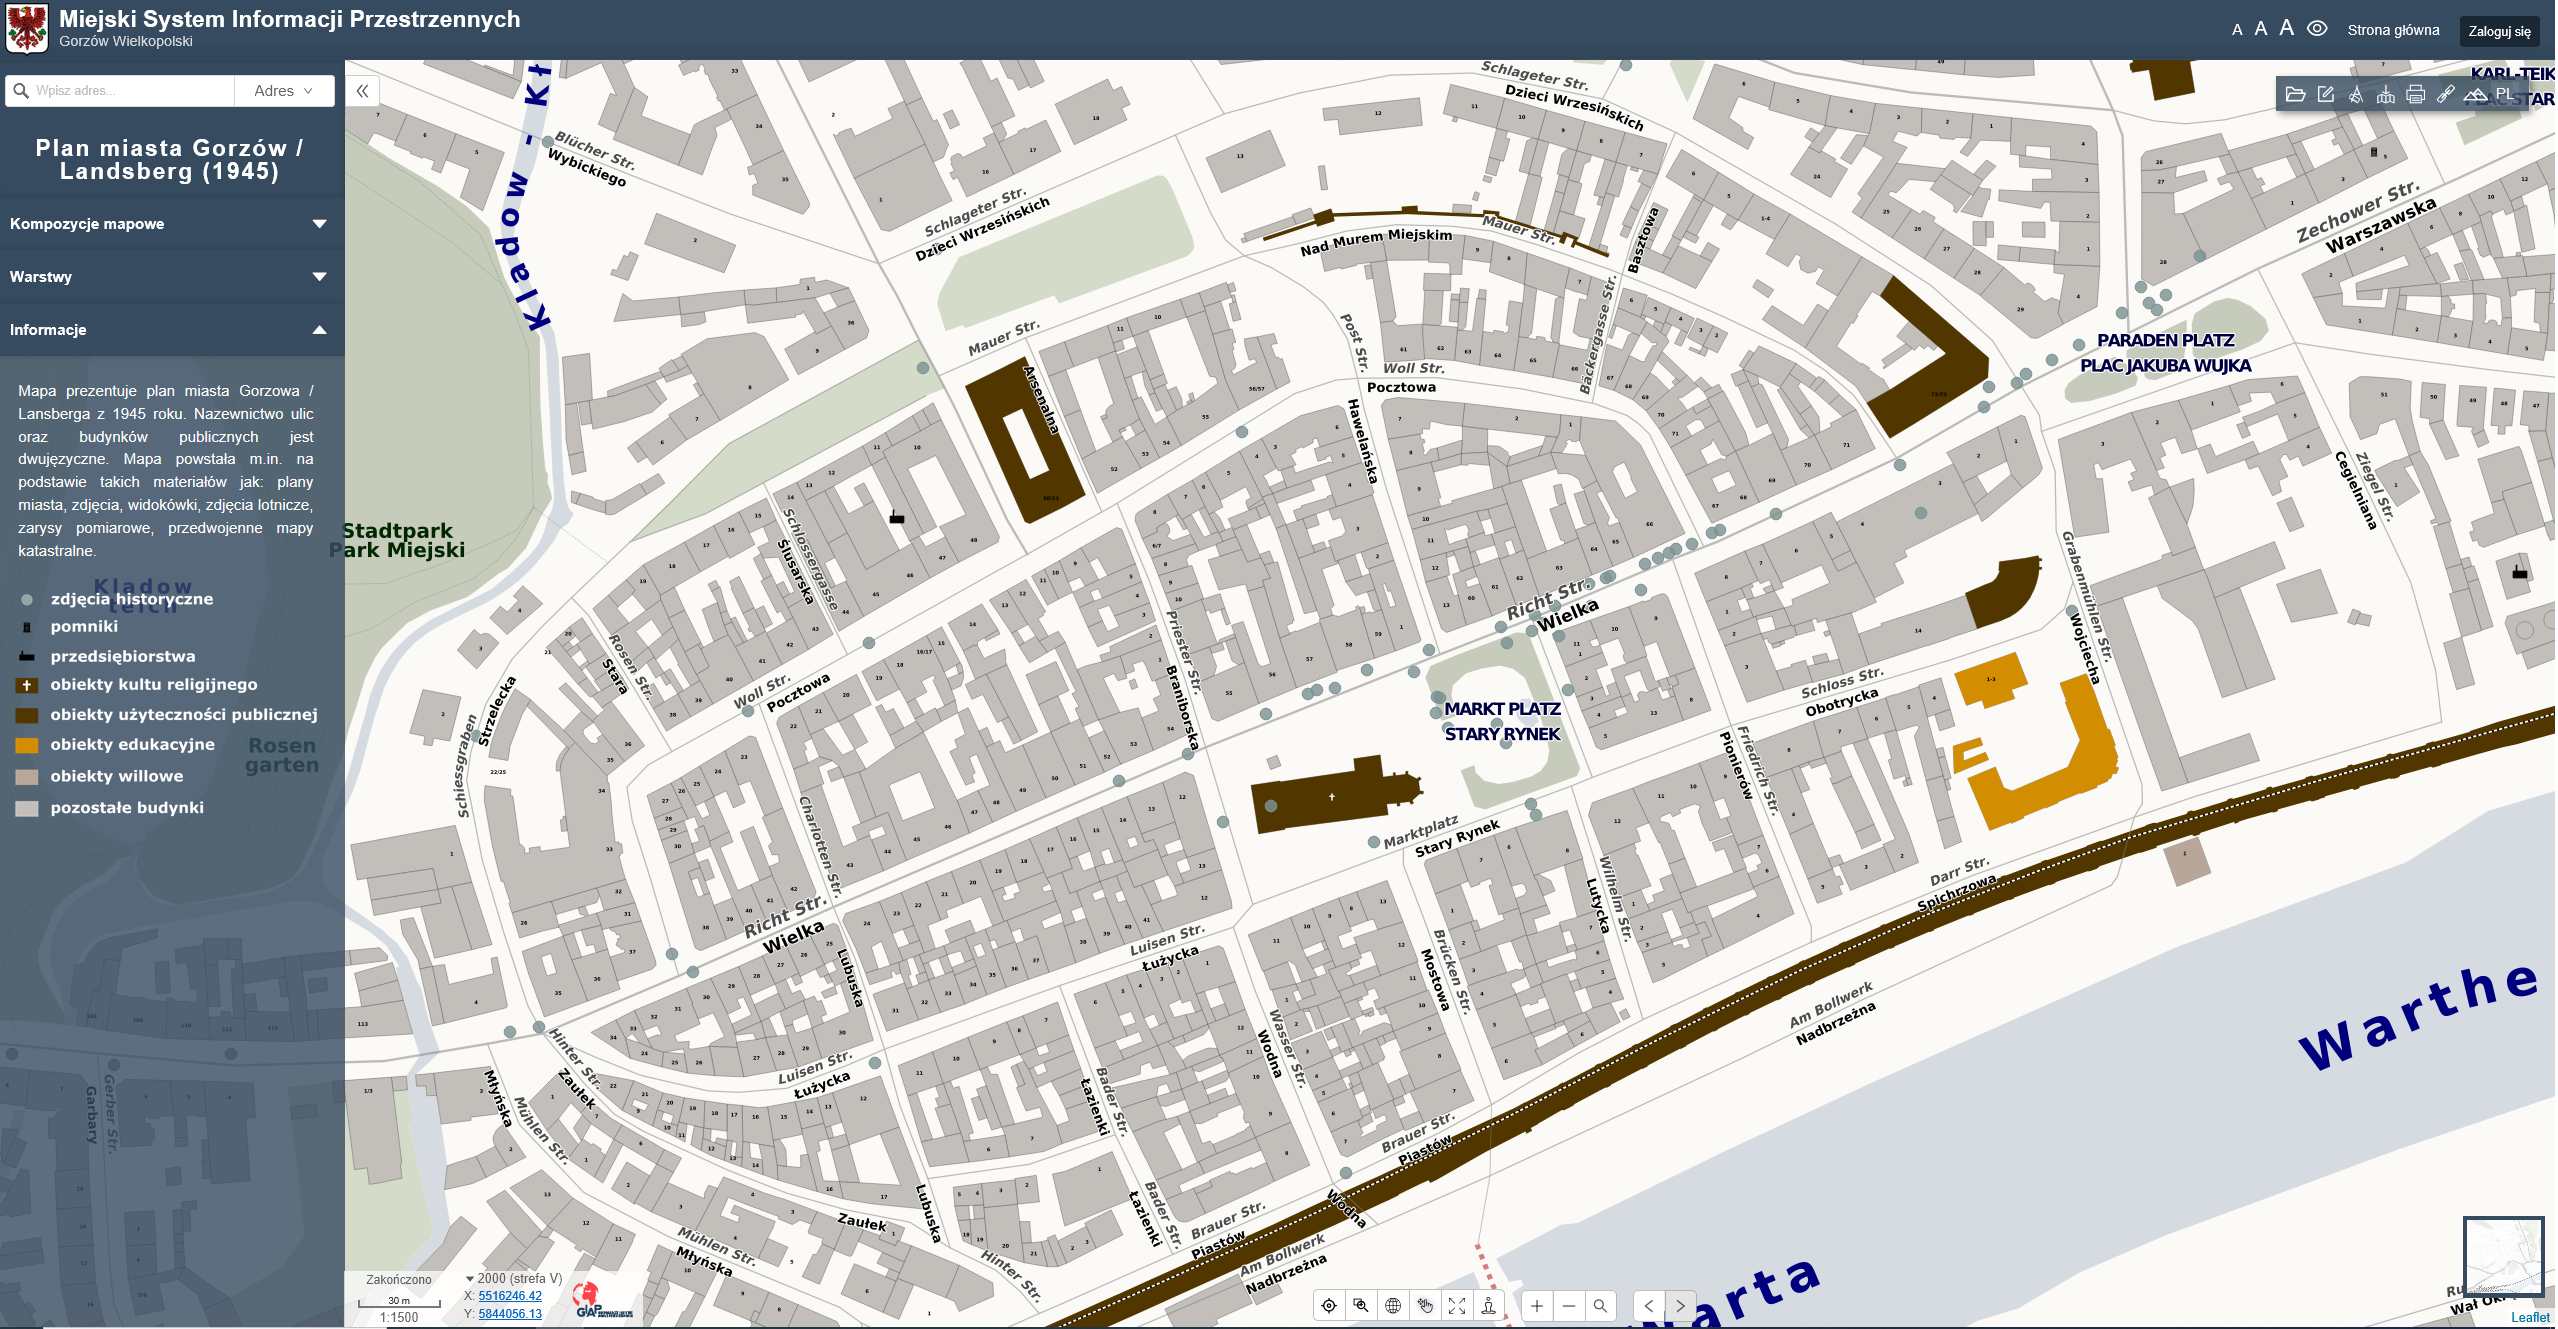Click the Plan miasta Gorzów / Landsberg title
Image resolution: width=2558 pixels, height=1329 pixels.
coord(169,160)
